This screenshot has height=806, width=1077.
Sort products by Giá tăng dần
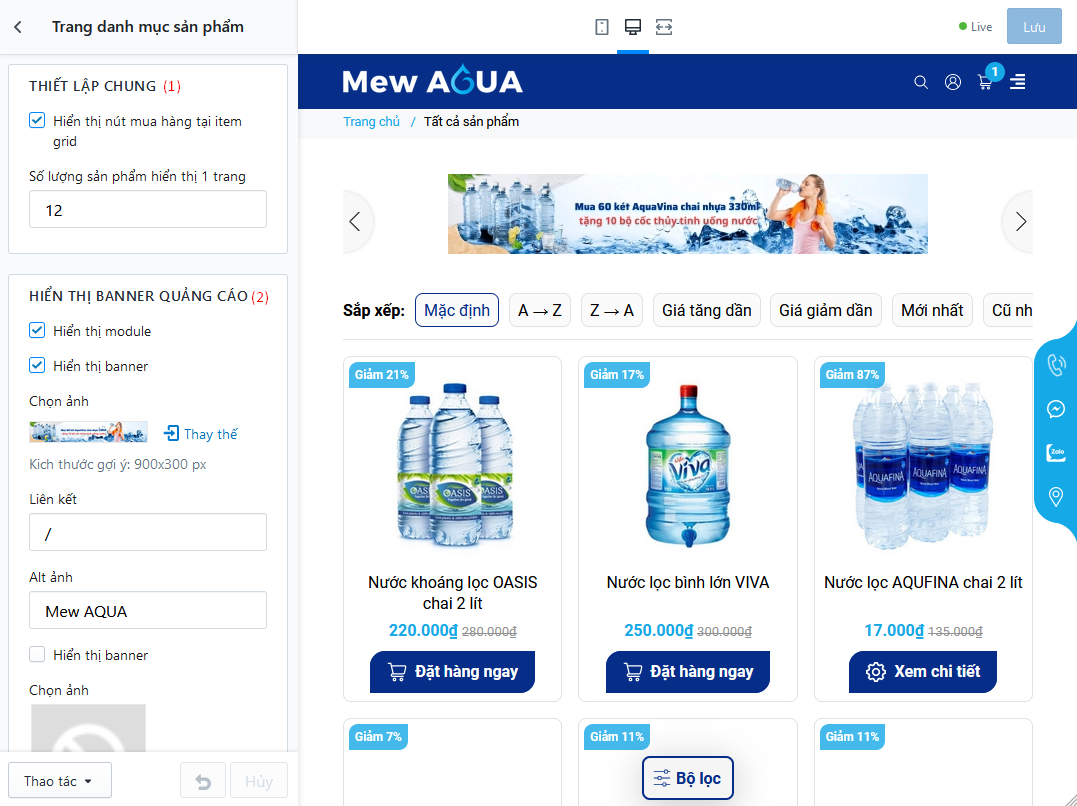pos(707,310)
